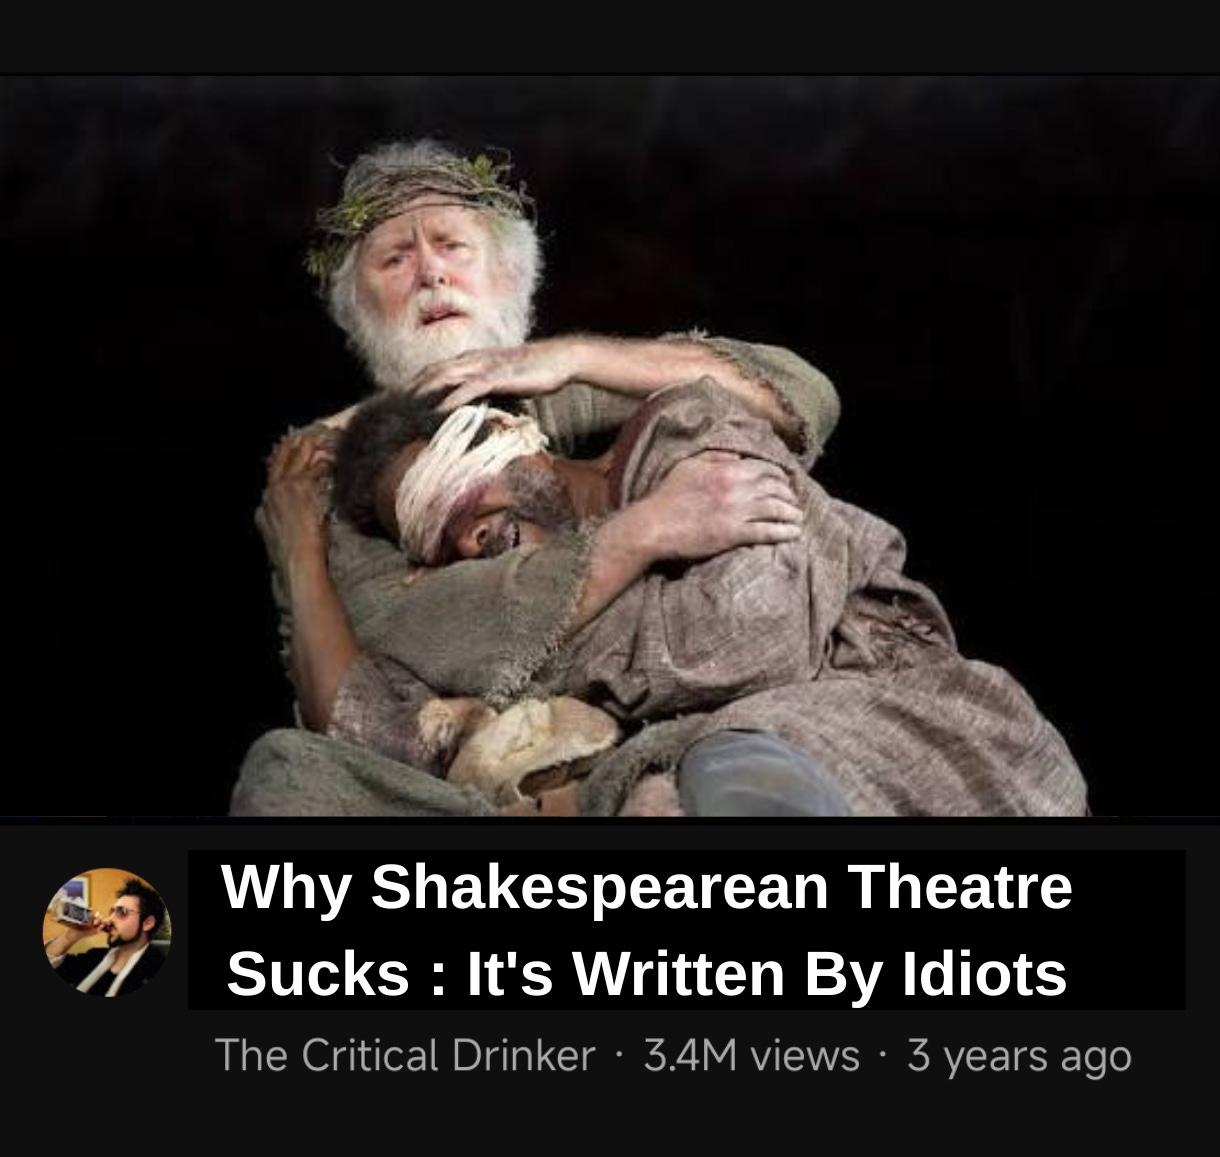Click the grey shoe in the thumbnail

tap(758, 774)
